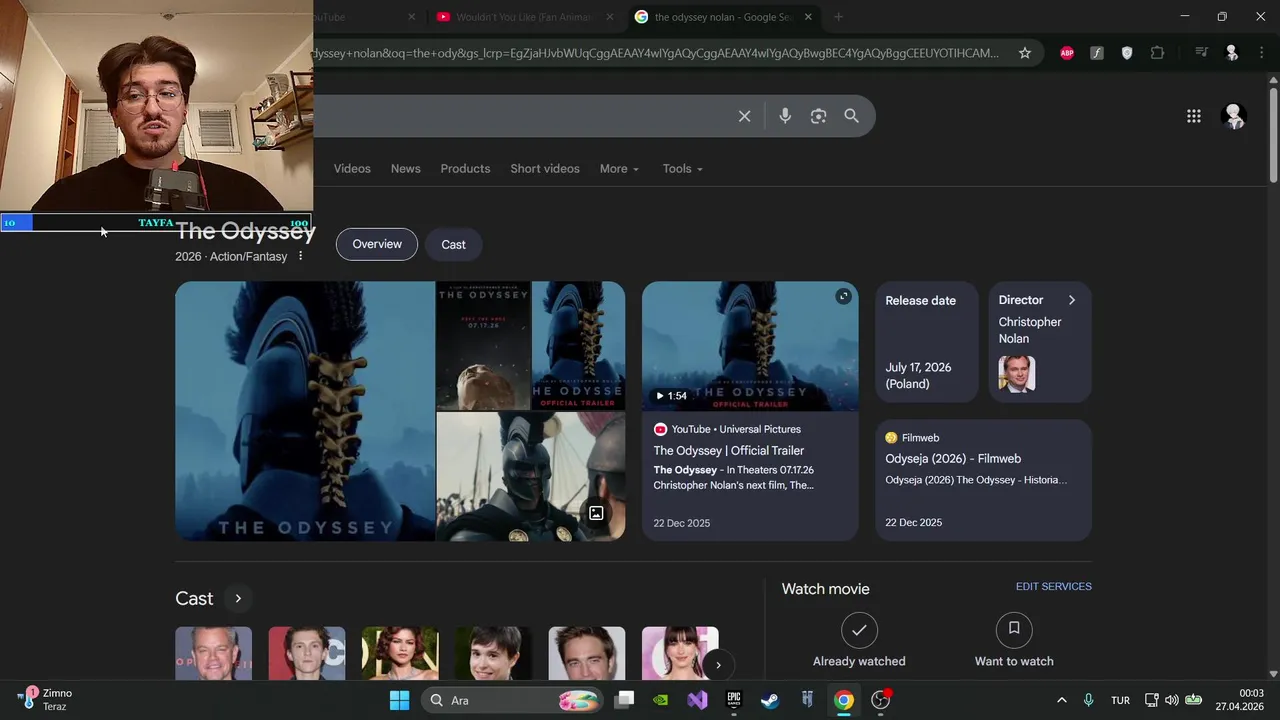Click the Windows taskbar search box 'Ara'
Image resolution: width=1280 pixels, height=720 pixels.
tap(512, 700)
